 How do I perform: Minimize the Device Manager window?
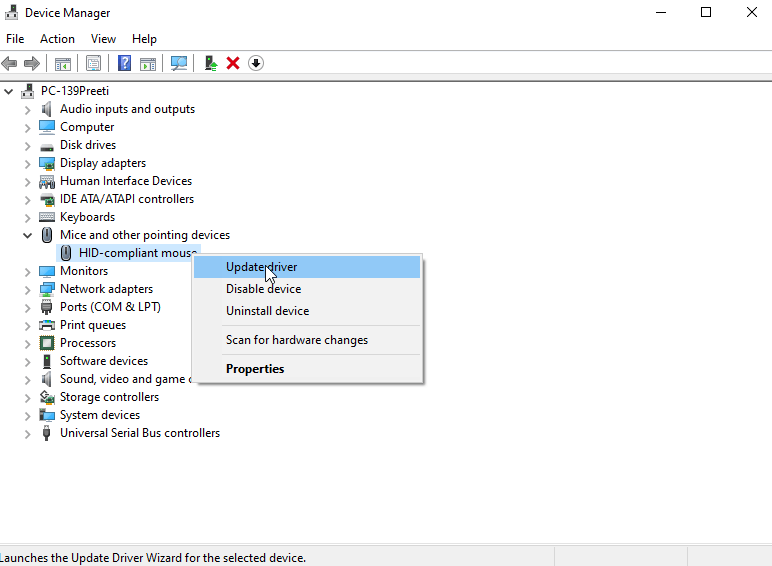pyautogui.click(x=661, y=12)
